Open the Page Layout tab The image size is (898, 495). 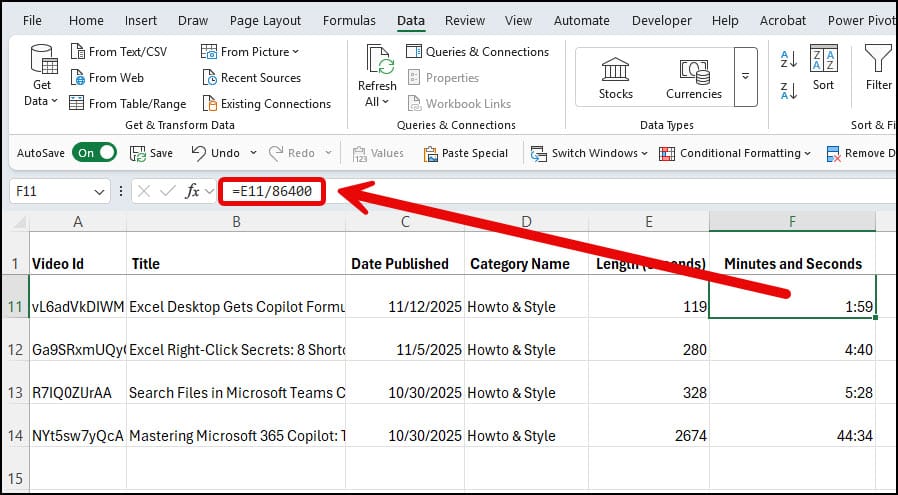tap(265, 20)
